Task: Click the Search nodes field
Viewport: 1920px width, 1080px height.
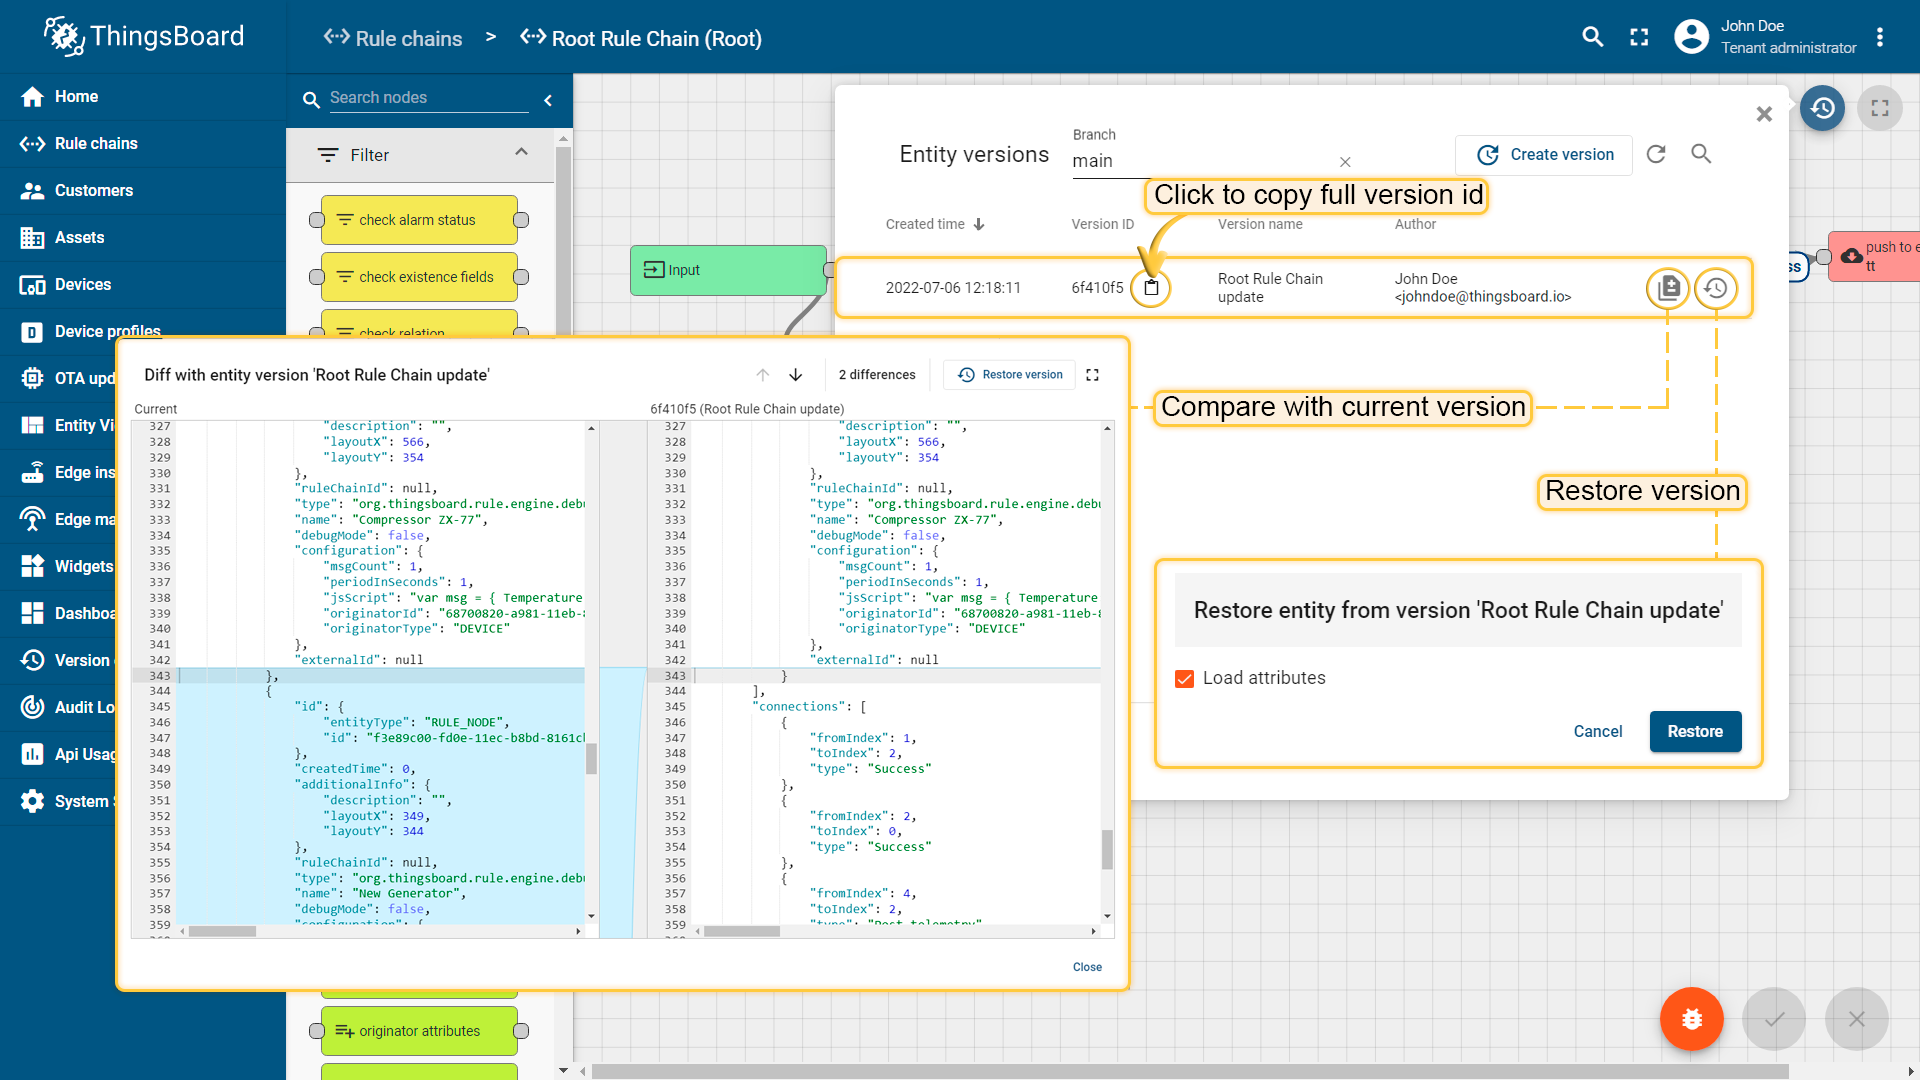Action: click(428, 98)
